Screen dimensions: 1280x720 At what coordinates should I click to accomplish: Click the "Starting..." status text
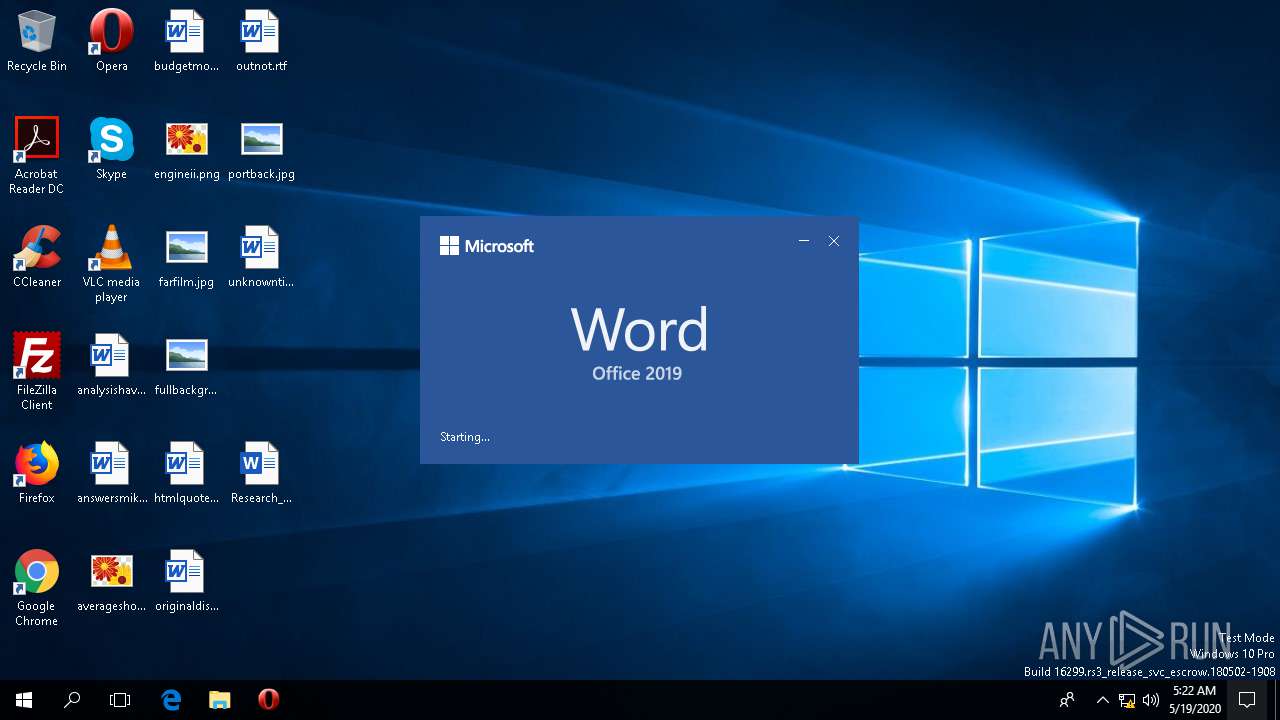point(465,437)
